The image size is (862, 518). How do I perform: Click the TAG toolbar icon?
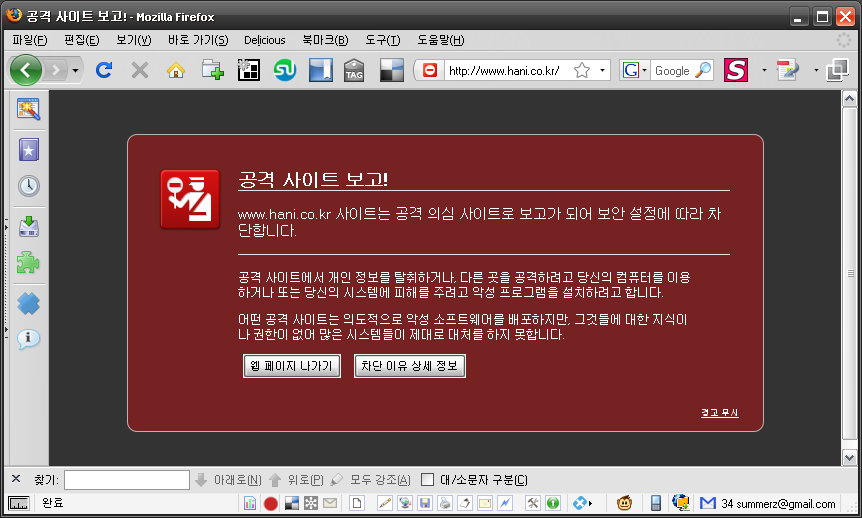(x=354, y=70)
